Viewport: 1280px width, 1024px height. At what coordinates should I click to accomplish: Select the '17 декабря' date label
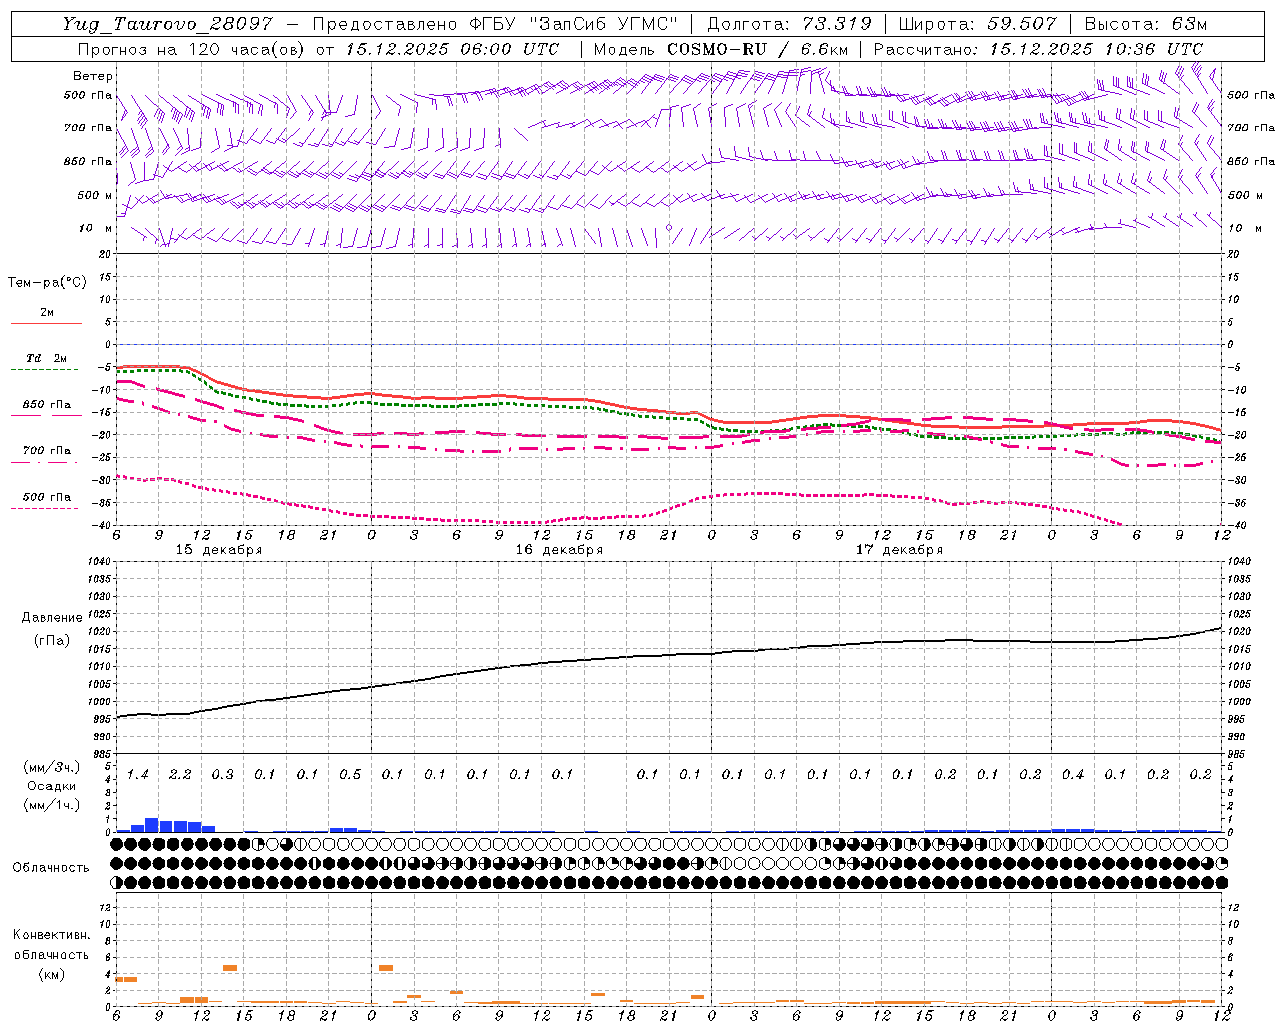pos(899,550)
